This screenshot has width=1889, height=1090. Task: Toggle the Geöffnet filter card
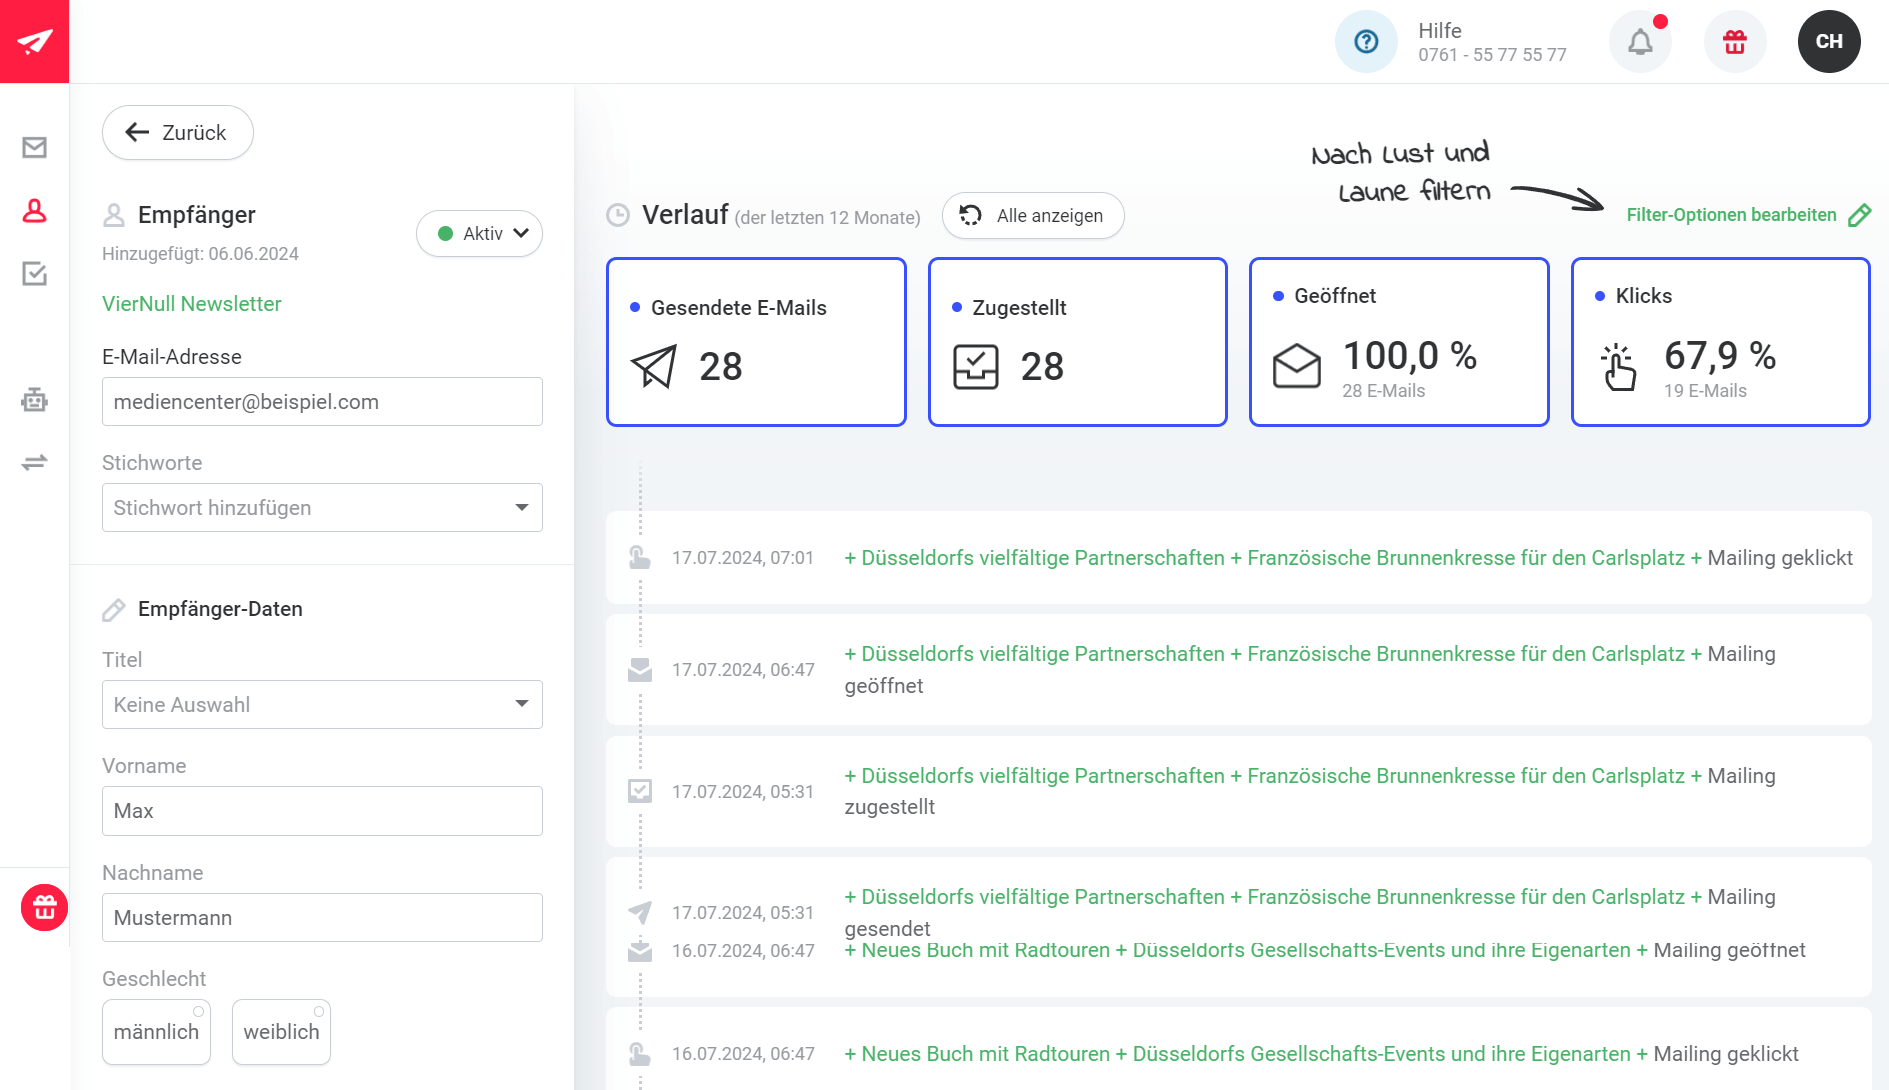[x=1399, y=342]
